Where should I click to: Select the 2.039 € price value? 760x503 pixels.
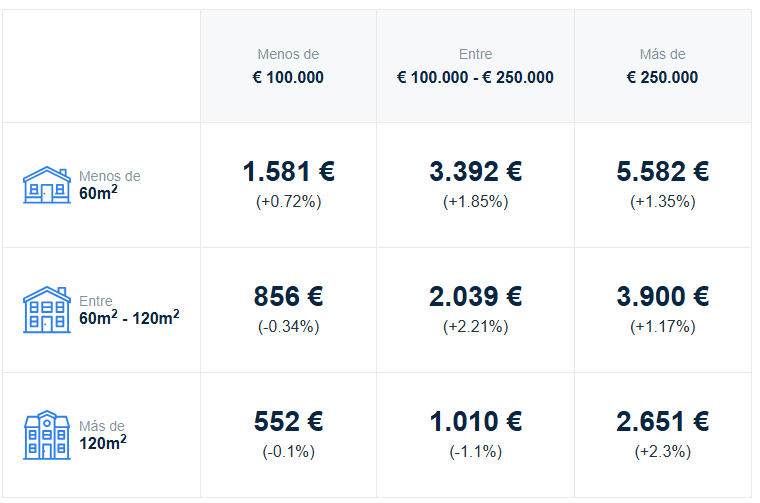pyautogui.click(x=475, y=297)
